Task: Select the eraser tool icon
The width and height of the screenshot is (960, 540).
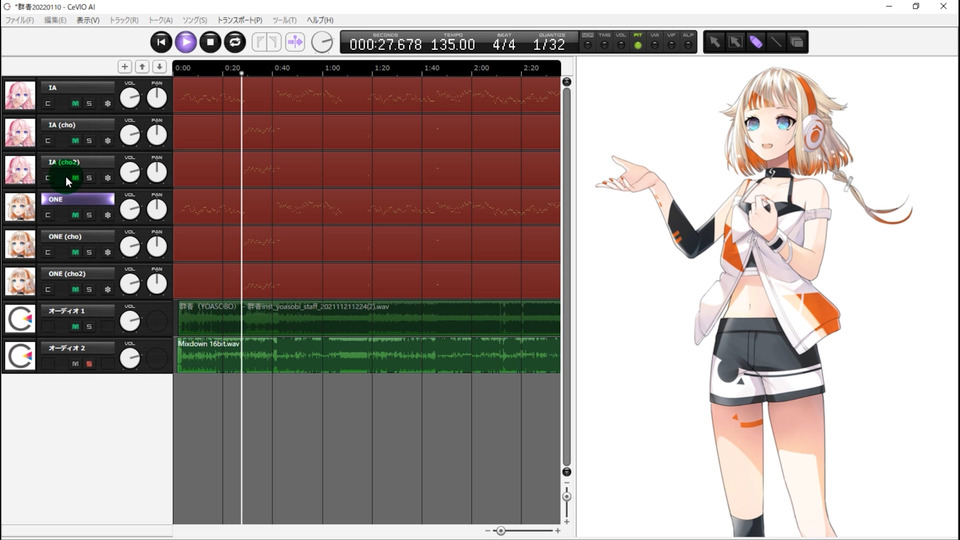Action: 797,42
